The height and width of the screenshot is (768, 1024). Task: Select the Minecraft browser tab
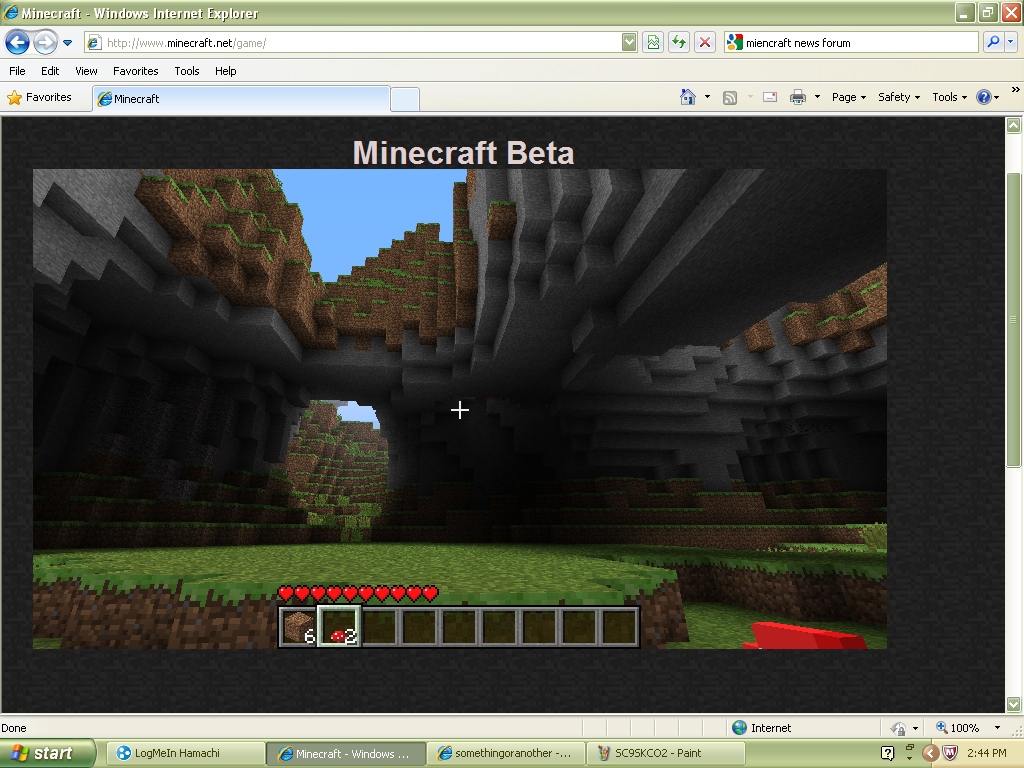point(241,99)
